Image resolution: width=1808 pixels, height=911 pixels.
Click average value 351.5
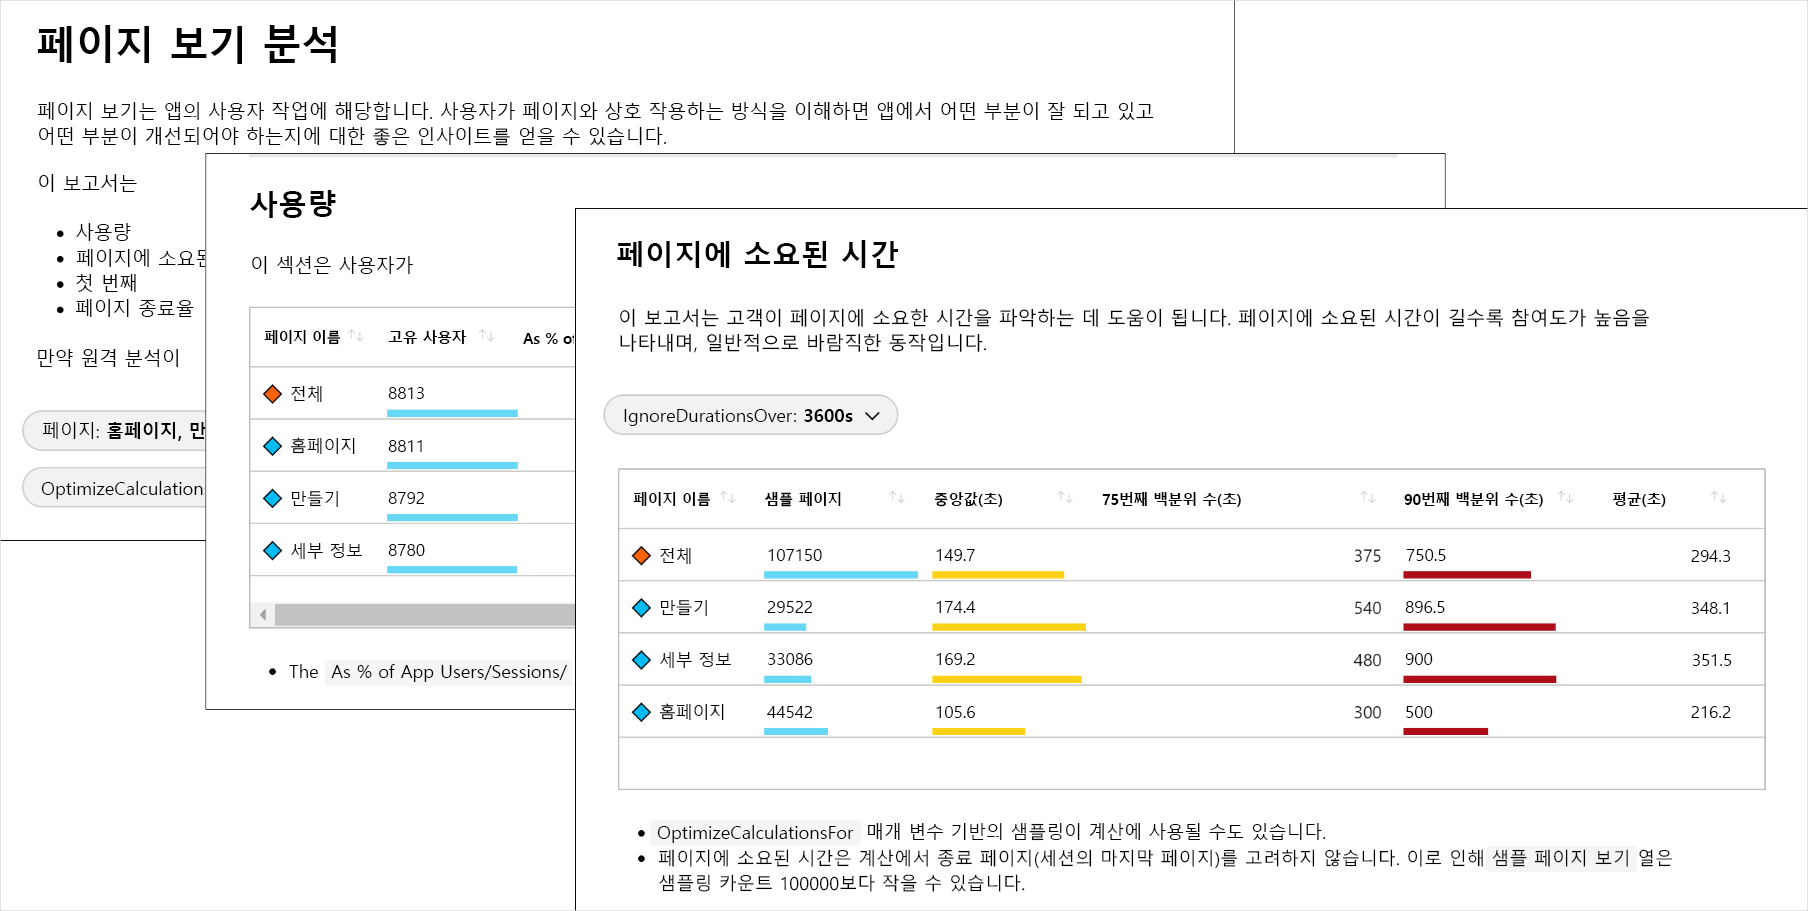click(x=1711, y=660)
